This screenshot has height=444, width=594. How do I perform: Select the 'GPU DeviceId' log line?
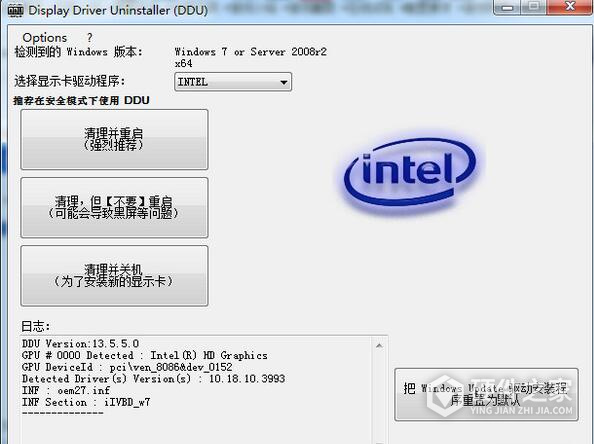point(127,367)
